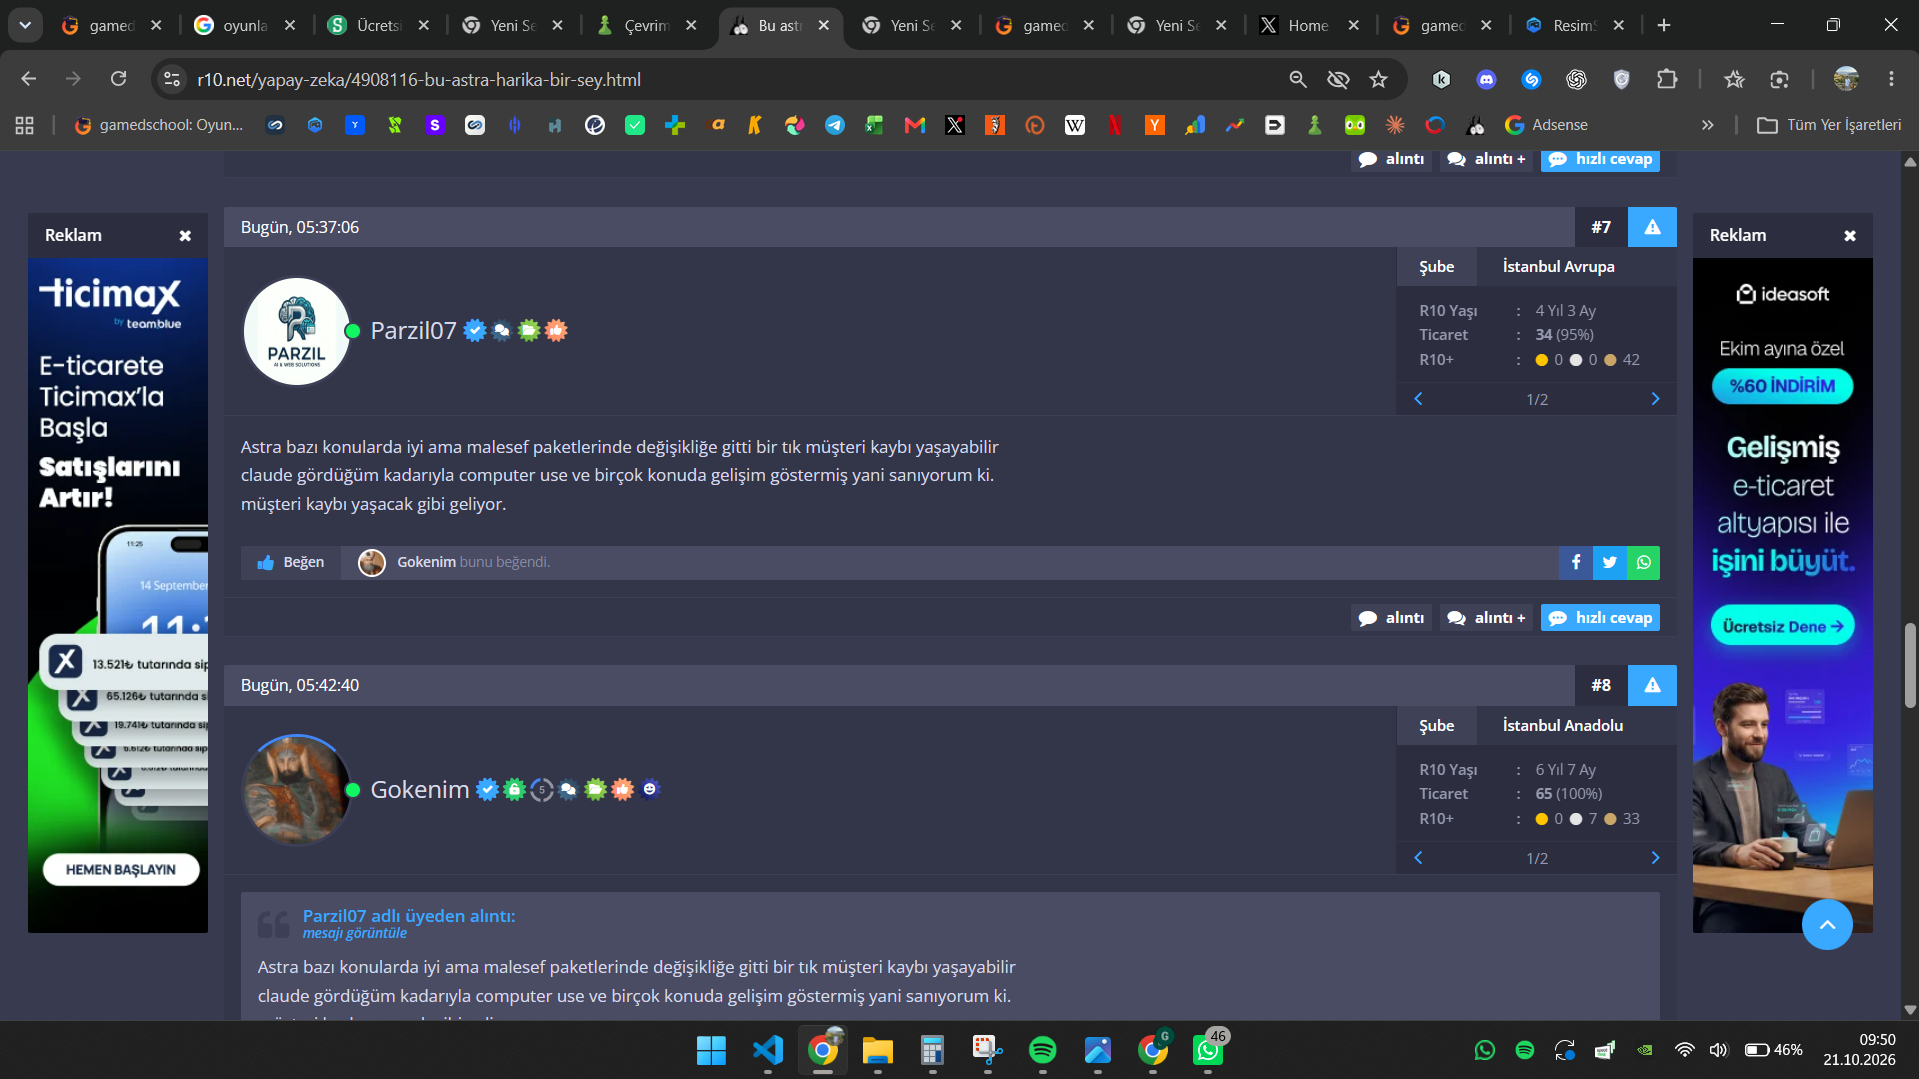Viewport: 1919px width, 1079px height.
Task: Open WhatsApp from the taskbar
Action: pyautogui.click(x=1207, y=1050)
